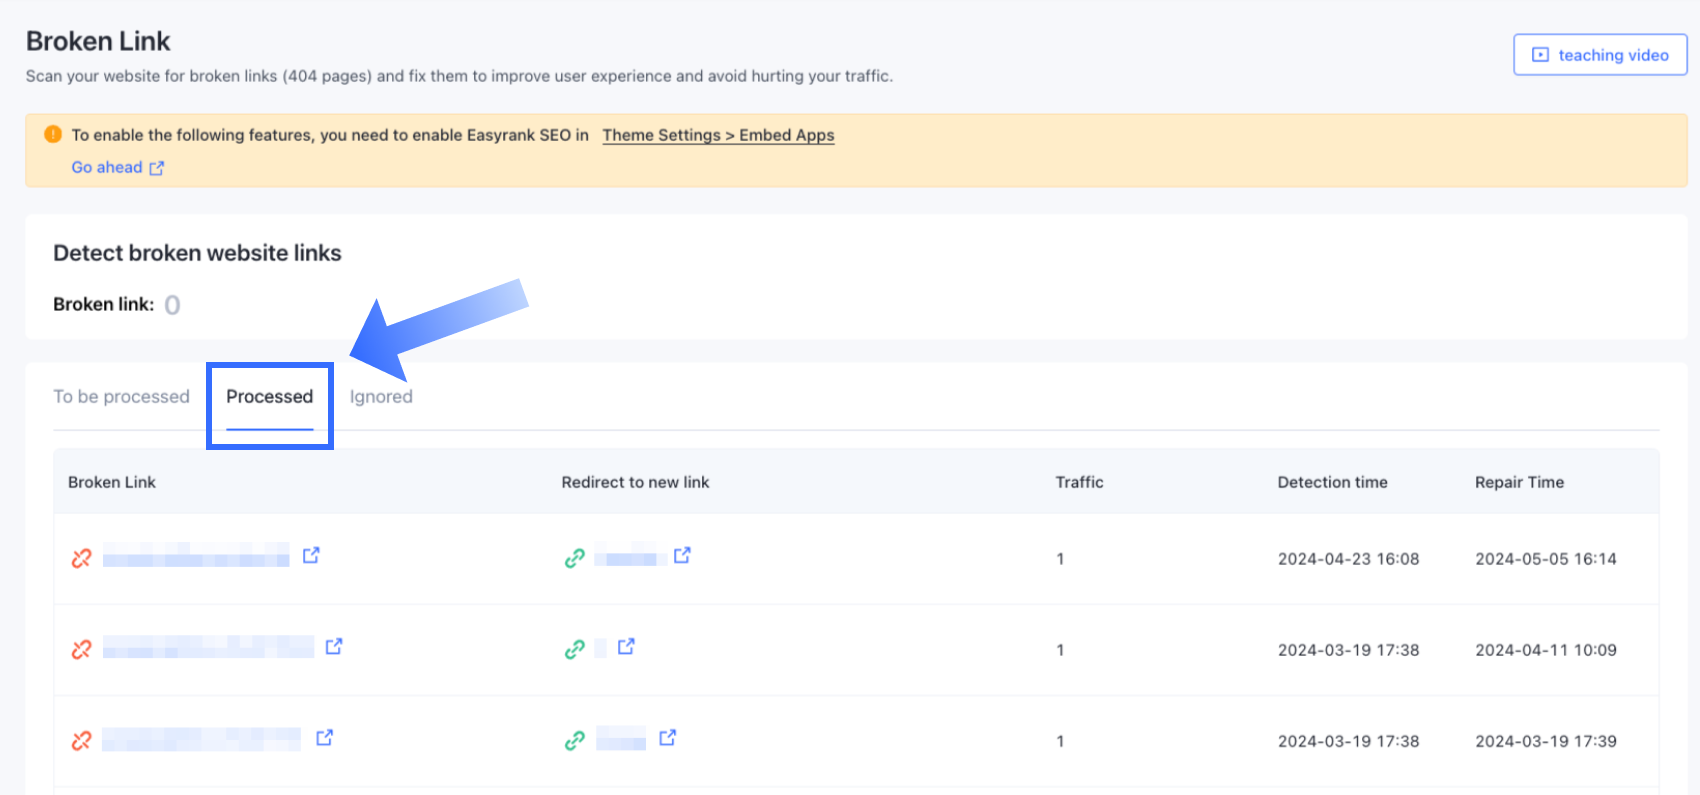
Task: Open third row broken link external icon
Action: 325,738
